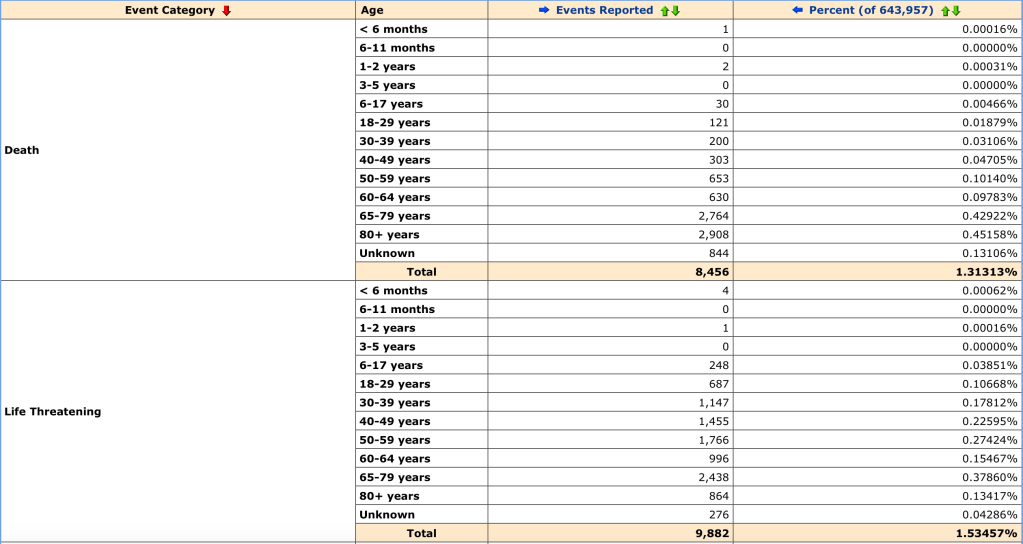Open the Events Reported column header link
This screenshot has width=1023, height=544.
(x=604, y=10)
